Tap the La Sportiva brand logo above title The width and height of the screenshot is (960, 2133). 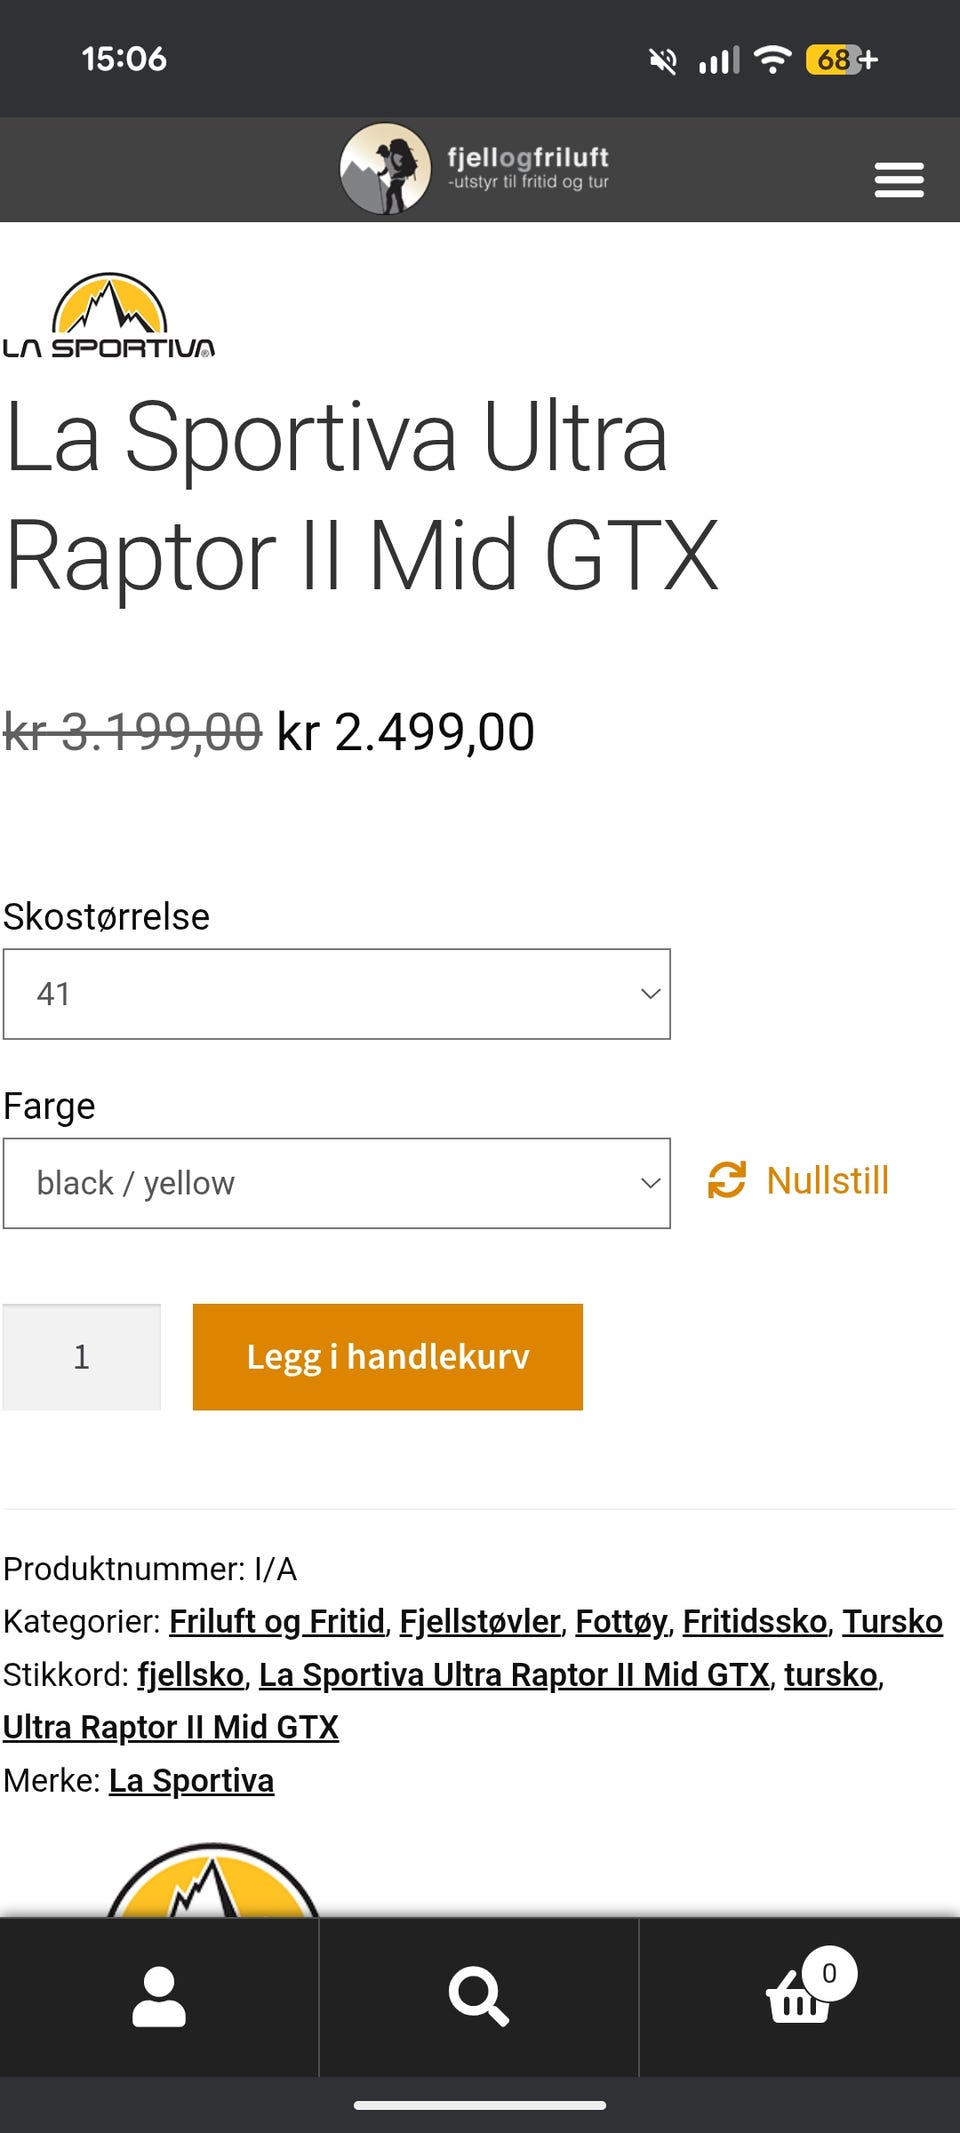pyautogui.click(x=109, y=316)
